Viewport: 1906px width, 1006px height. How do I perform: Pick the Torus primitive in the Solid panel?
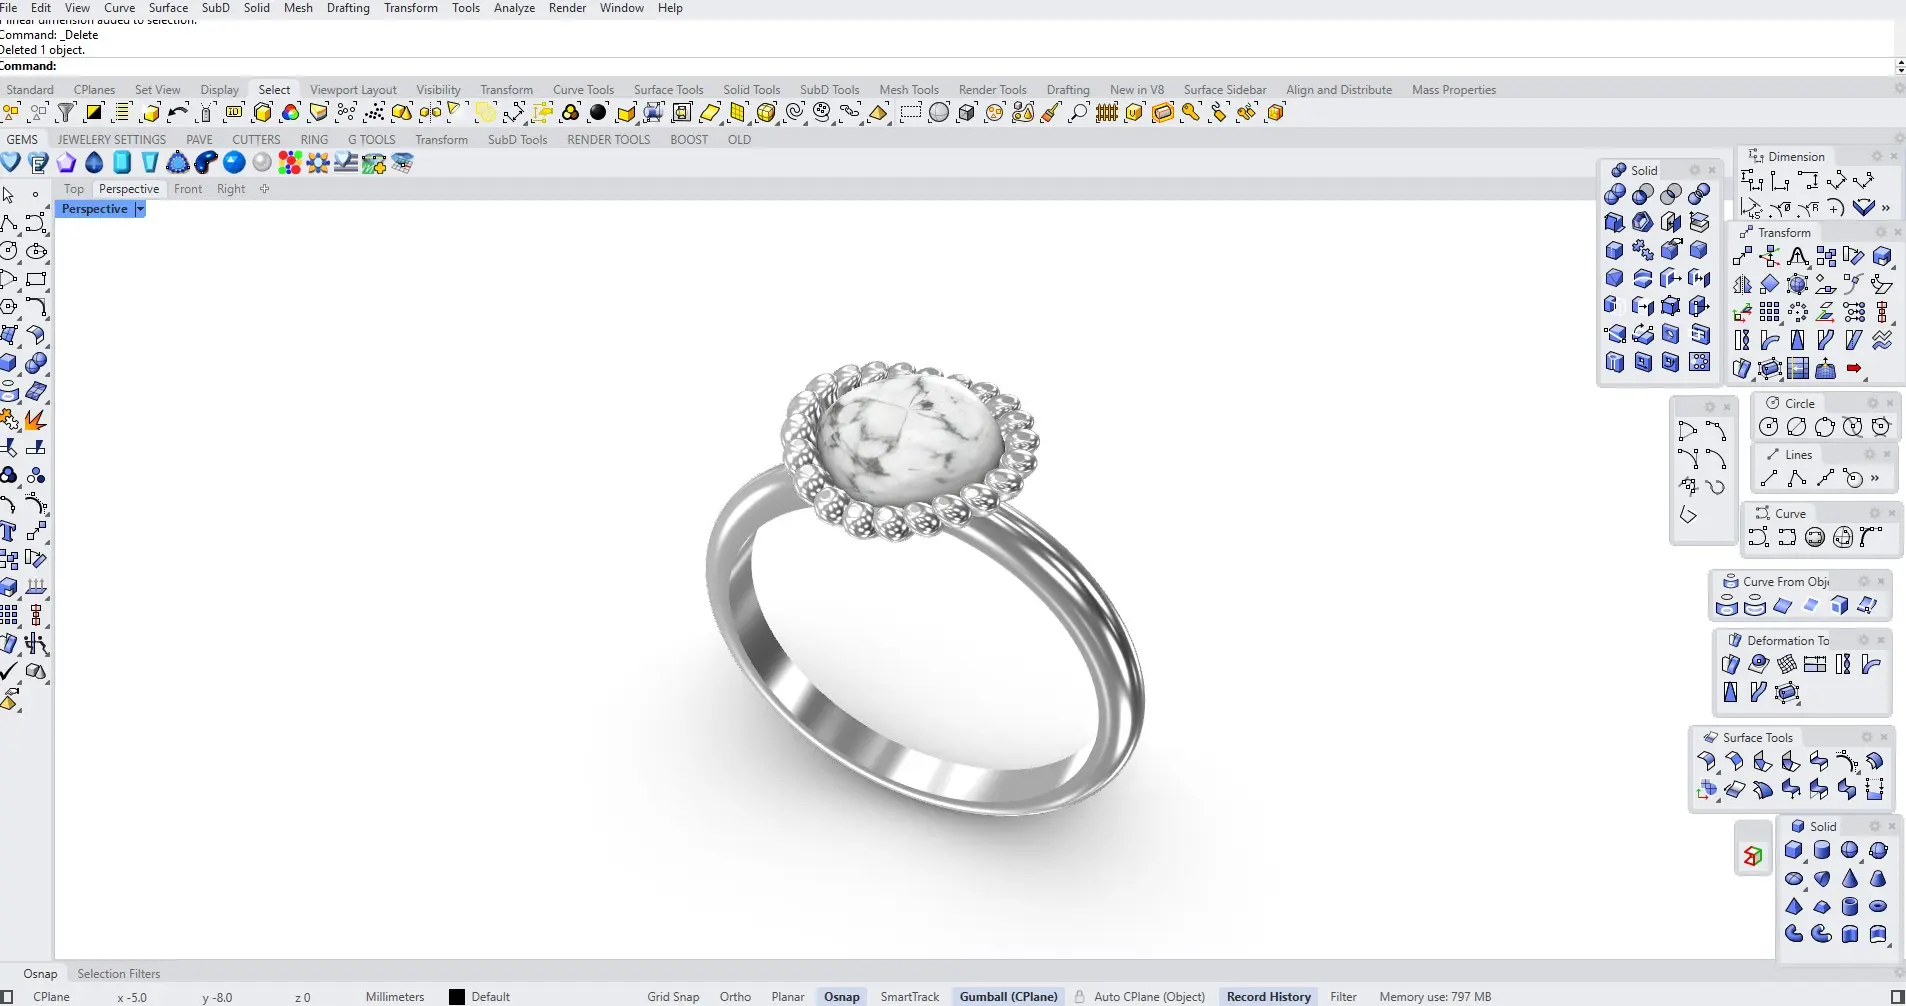[x=1878, y=907]
